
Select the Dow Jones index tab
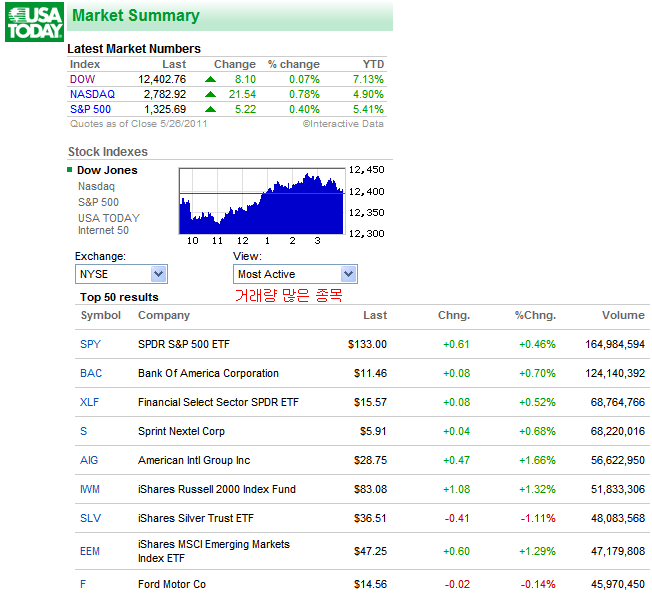107,170
